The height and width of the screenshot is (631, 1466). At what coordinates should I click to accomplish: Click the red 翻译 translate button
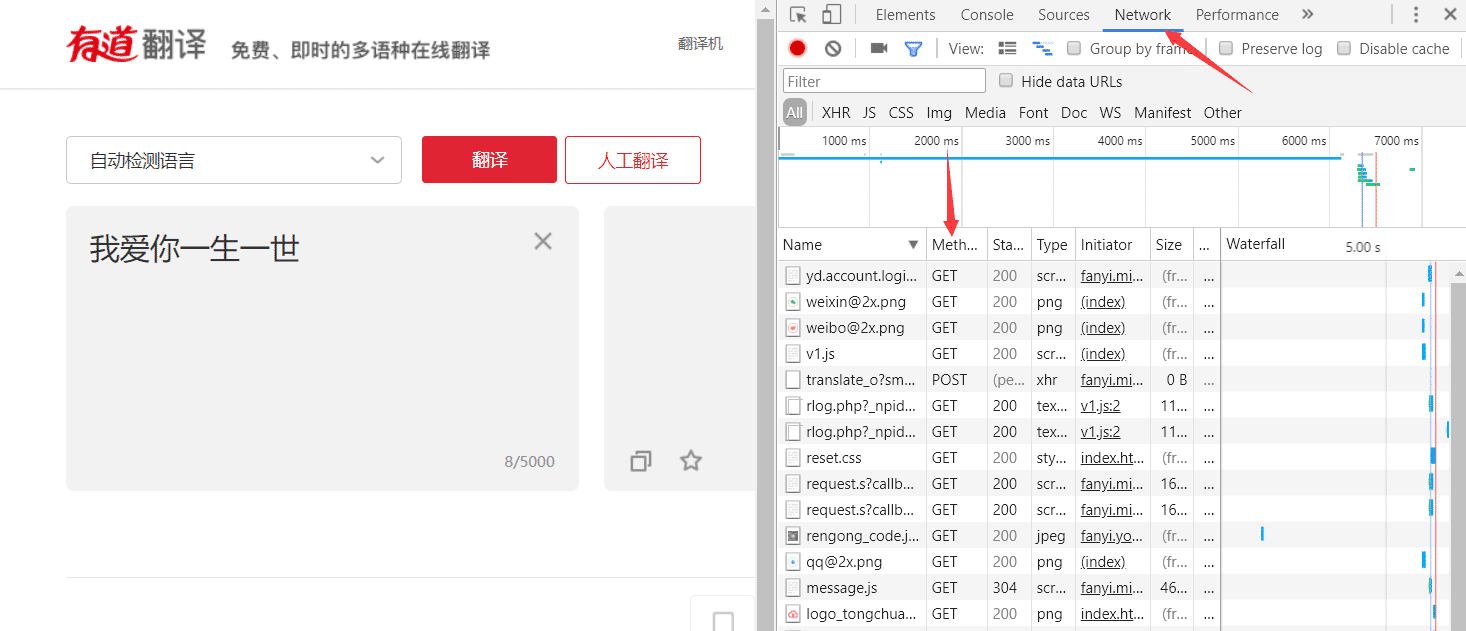[x=489, y=159]
